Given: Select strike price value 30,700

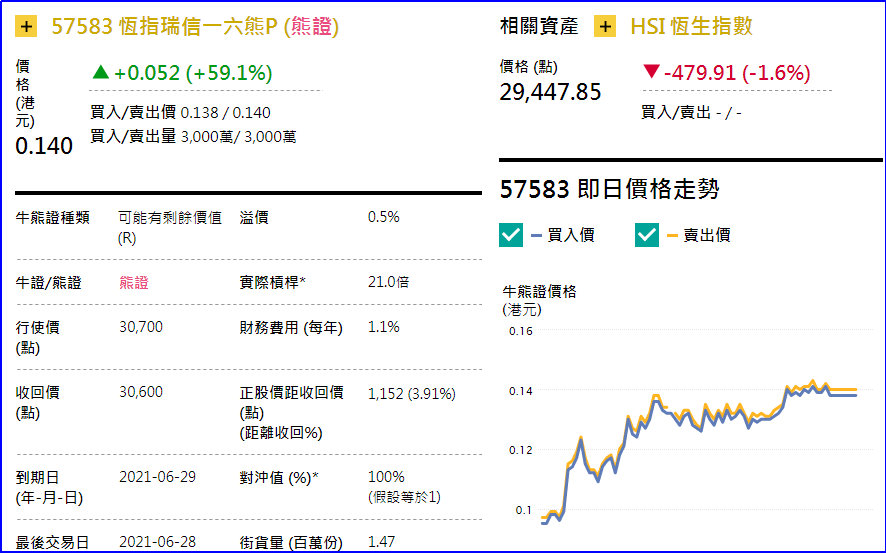Looking at the screenshot, I should coord(141,327).
